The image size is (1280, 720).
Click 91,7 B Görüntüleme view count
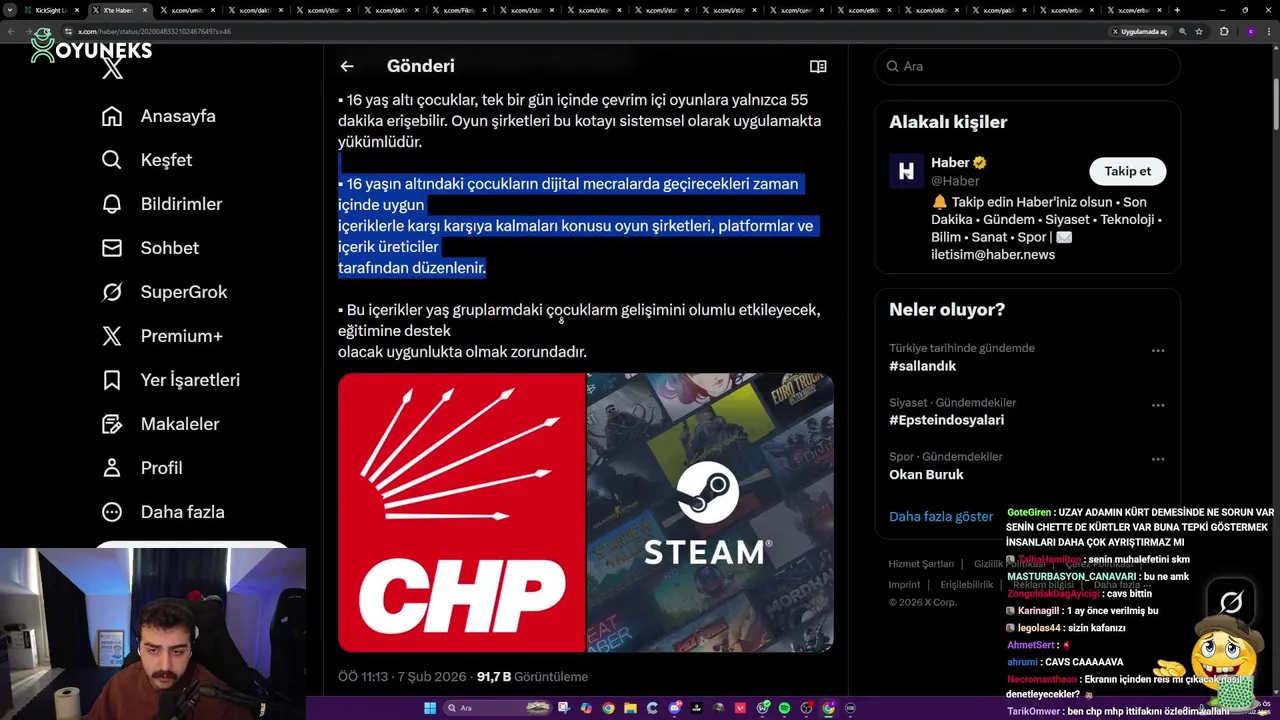click(532, 677)
